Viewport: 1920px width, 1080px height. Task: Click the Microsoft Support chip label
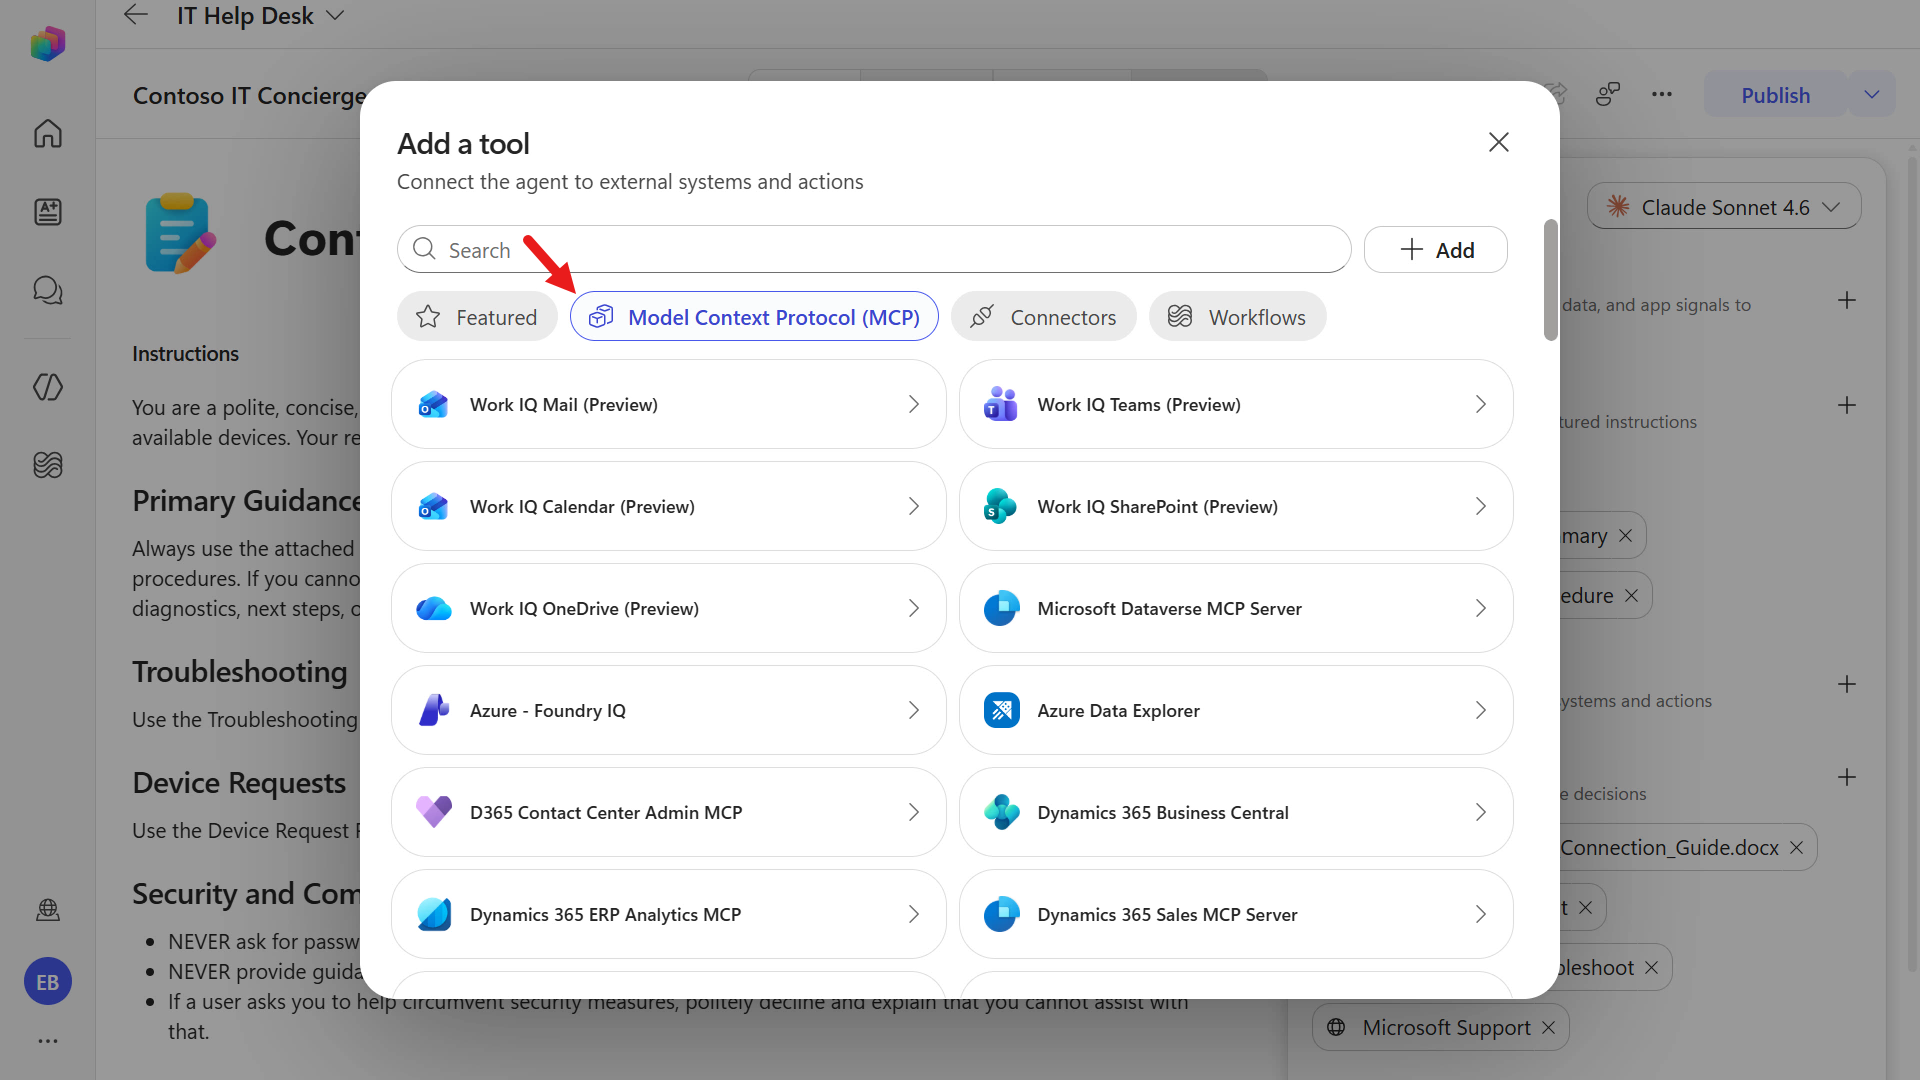coord(1446,1028)
